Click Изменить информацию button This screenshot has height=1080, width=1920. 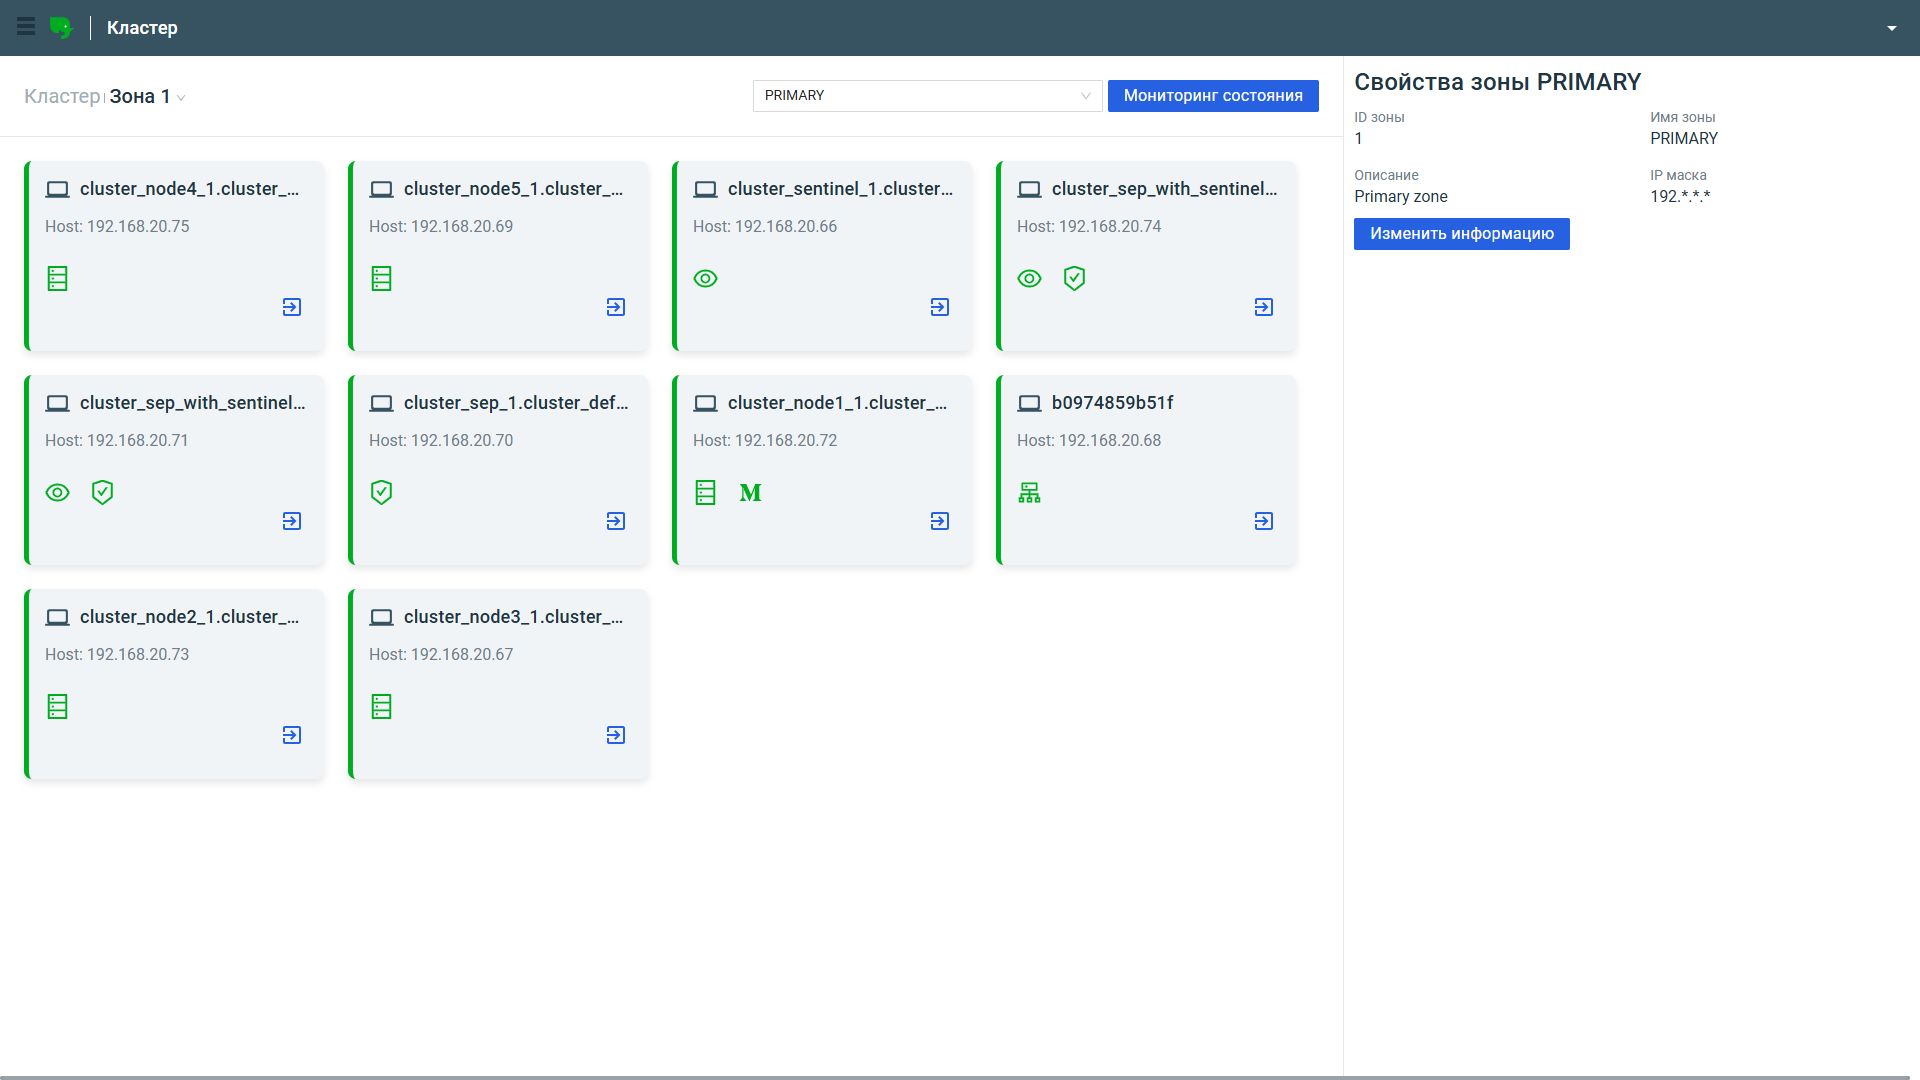[1461, 234]
